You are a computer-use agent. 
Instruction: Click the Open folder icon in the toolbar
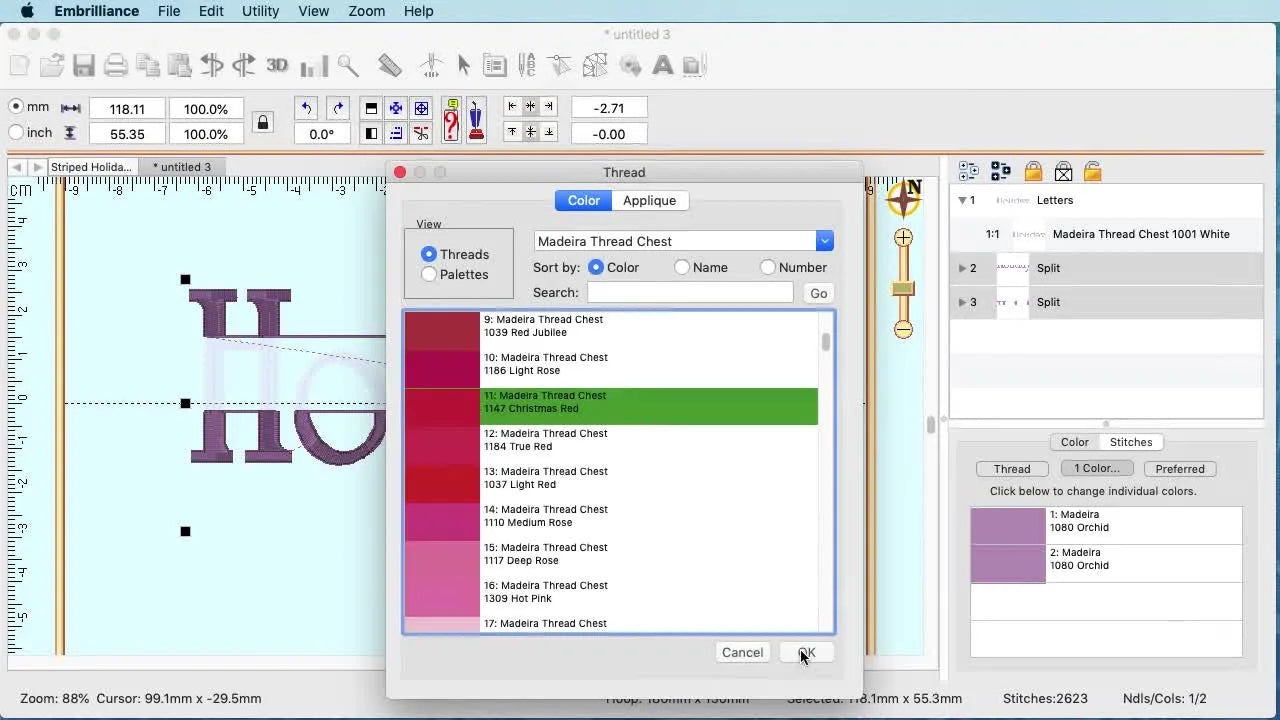(x=52, y=66)
